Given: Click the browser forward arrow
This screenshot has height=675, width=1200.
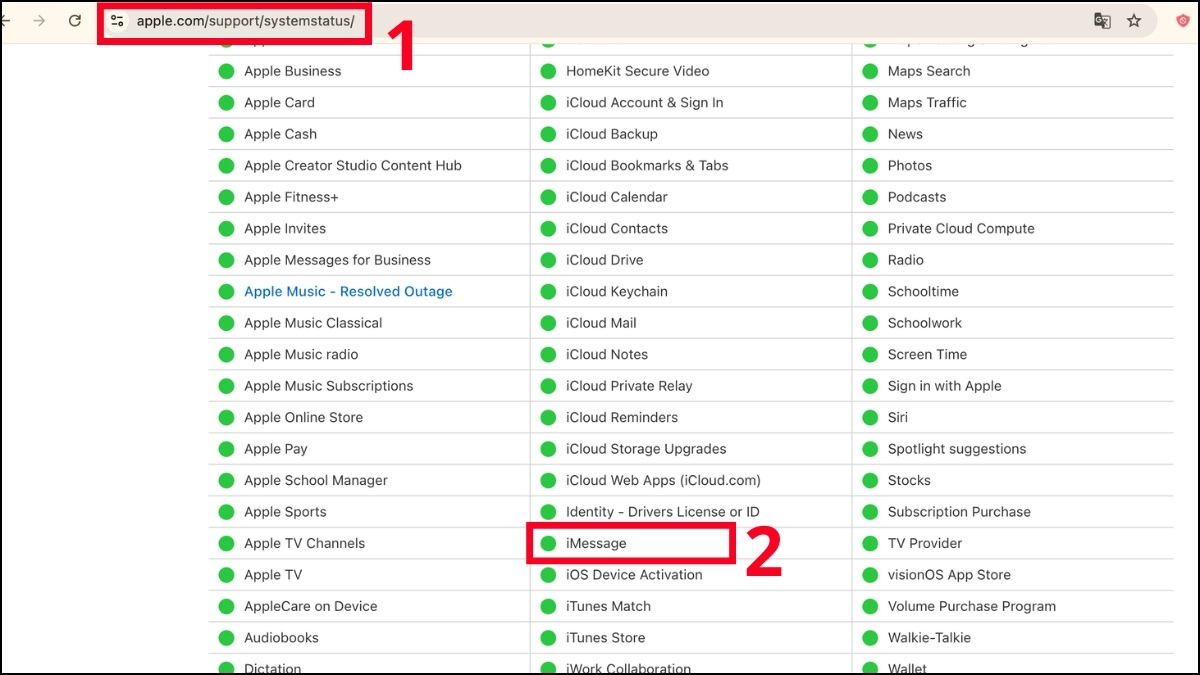Looking at the screenshot, I should tap(39, 20).
